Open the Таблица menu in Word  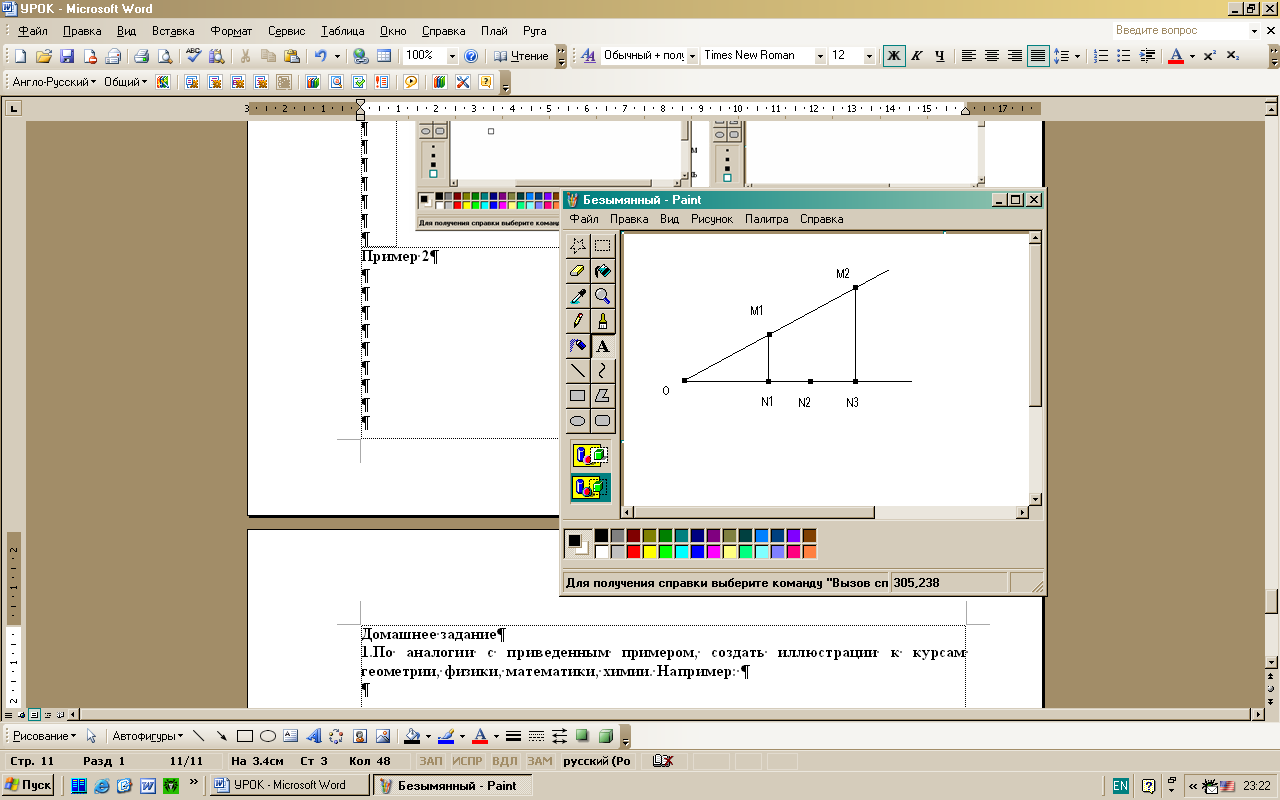(342, 31)
